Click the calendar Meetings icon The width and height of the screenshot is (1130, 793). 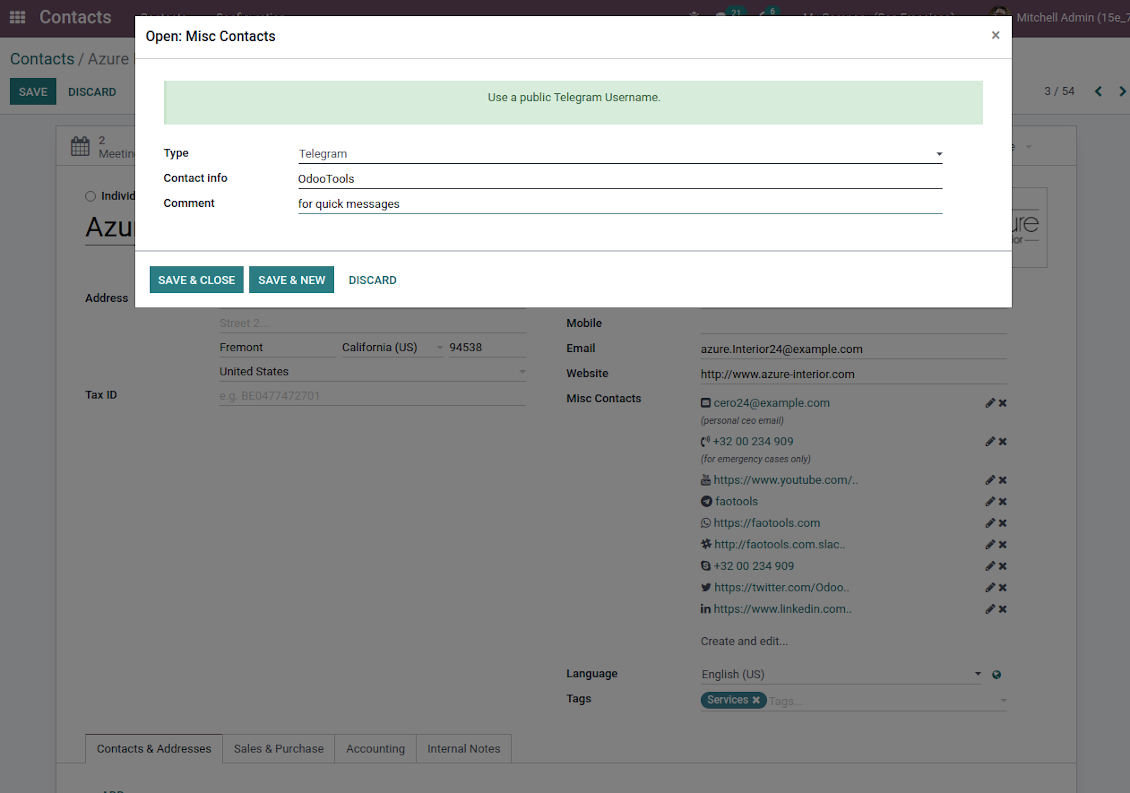pos(80,147)
